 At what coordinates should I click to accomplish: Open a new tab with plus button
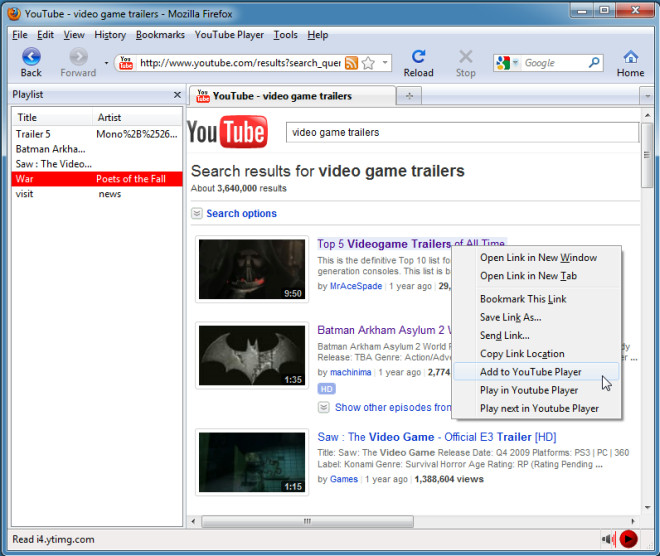(x=409, y=96)
